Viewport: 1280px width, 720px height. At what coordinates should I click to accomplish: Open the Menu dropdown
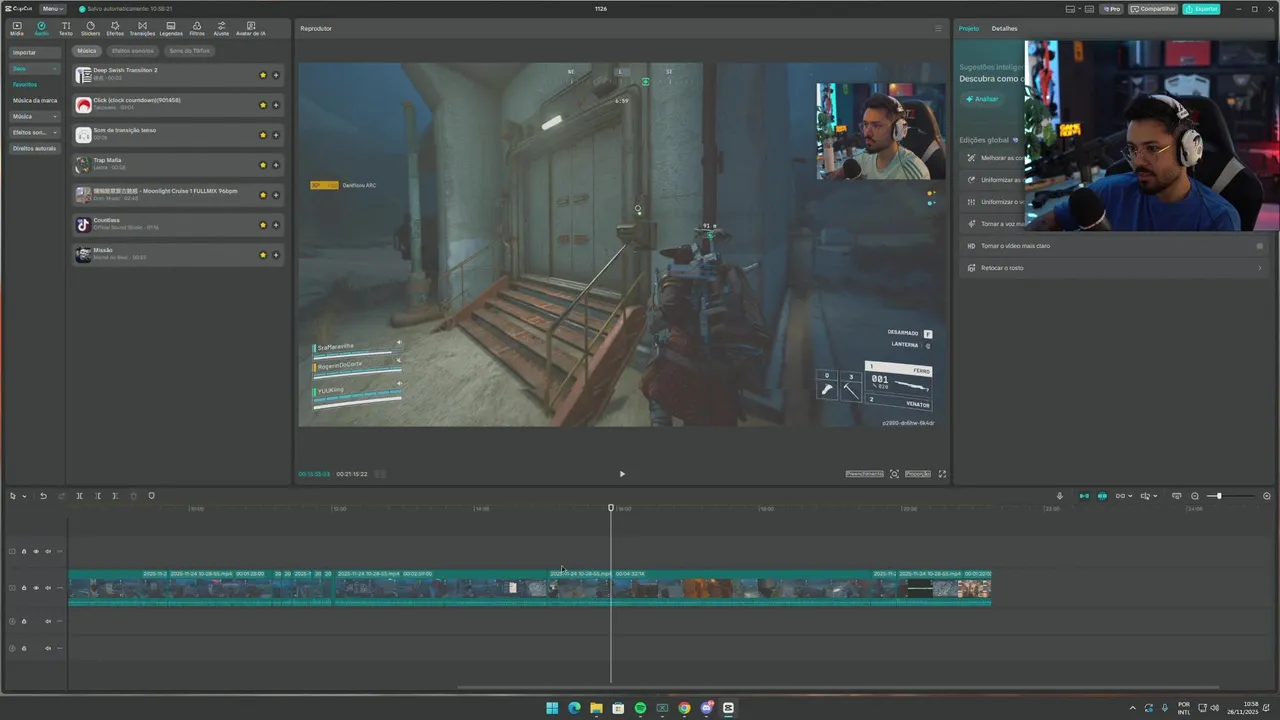point(53,8)
